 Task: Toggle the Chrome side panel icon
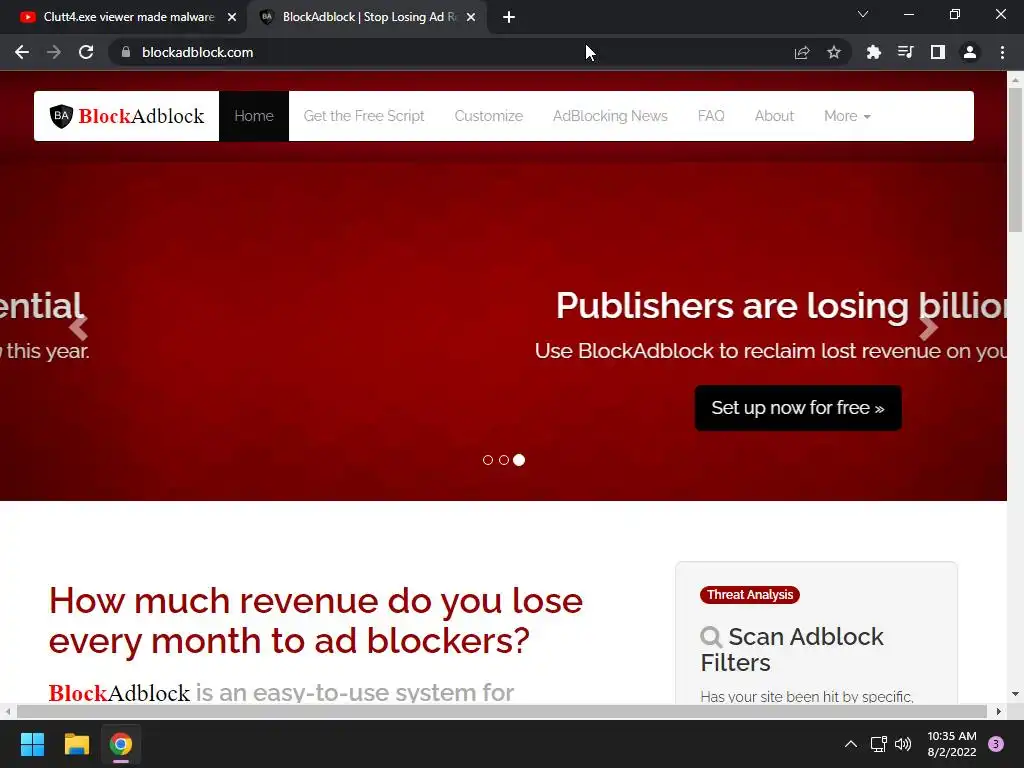pos(938,52)
